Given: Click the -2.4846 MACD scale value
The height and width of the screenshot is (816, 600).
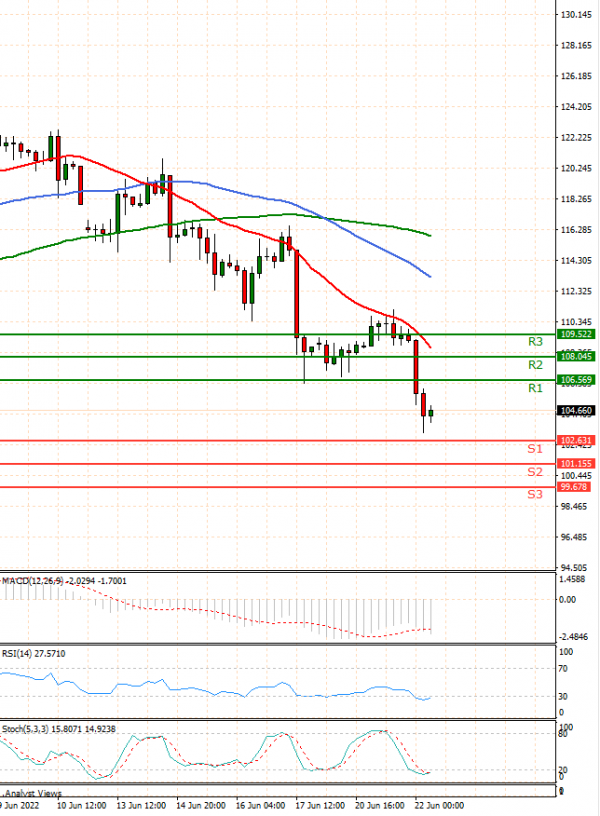Looking at the screenshot, I should click(573, 637).
